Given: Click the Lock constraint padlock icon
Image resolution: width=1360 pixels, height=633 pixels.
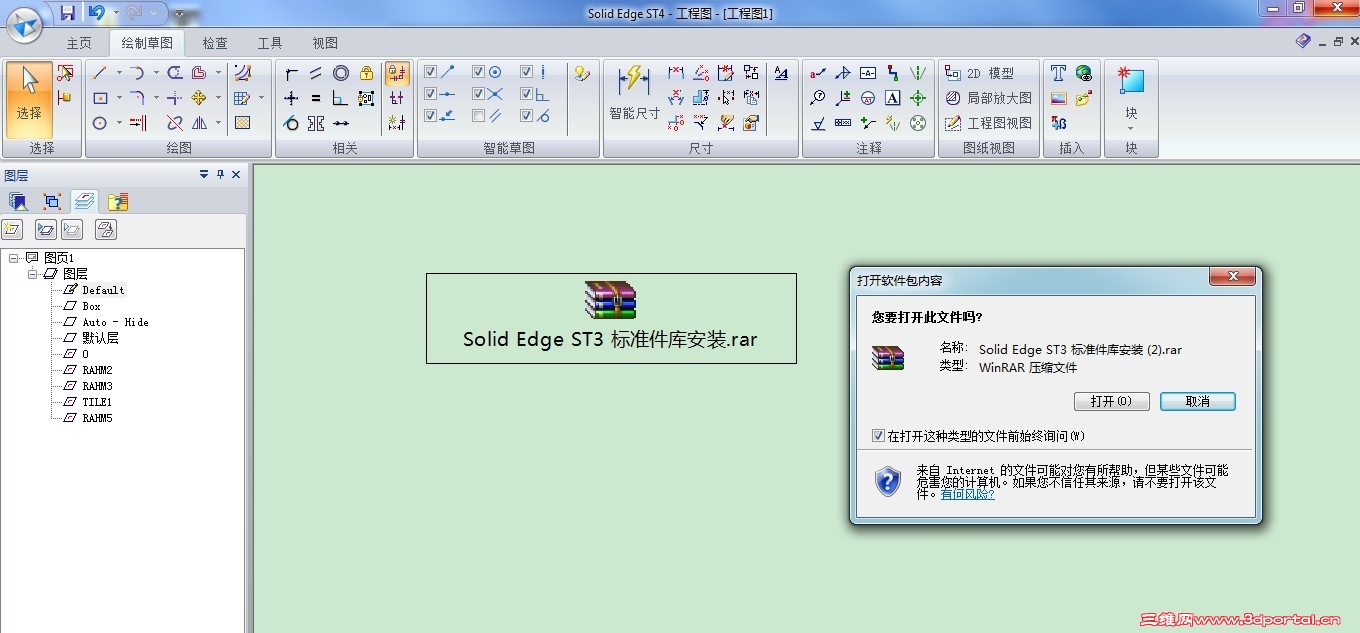Looking at the screenshot, I should (366, 73).
